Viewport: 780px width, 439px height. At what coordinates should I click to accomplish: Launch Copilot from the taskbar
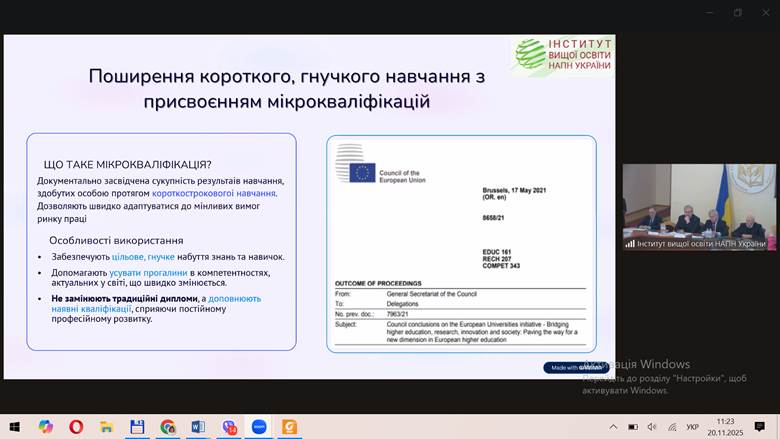point(46,427)
